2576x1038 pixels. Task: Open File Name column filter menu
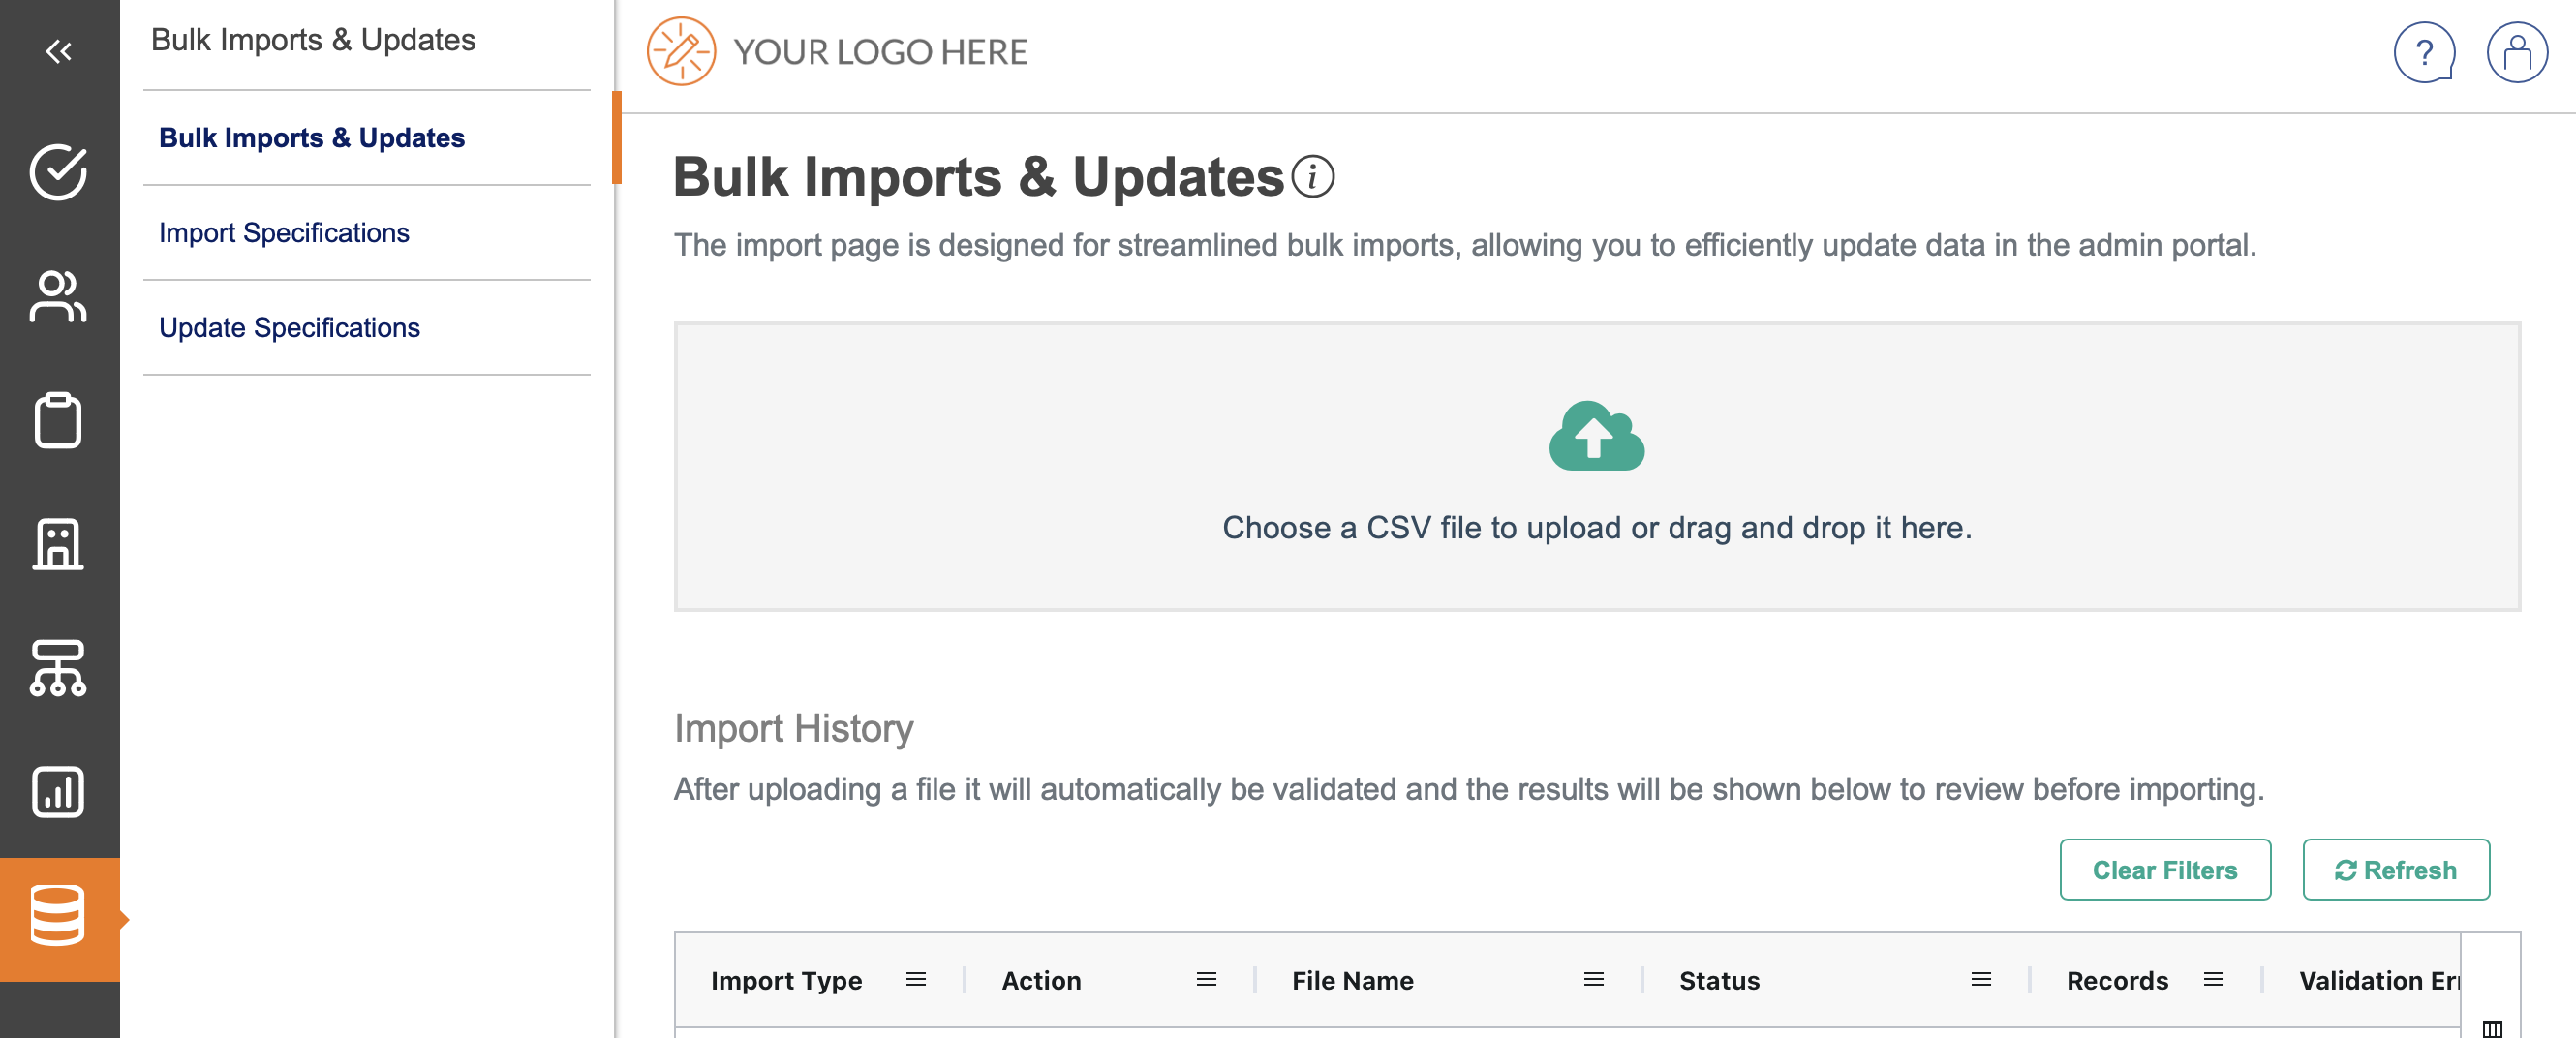pos(1593,980)
